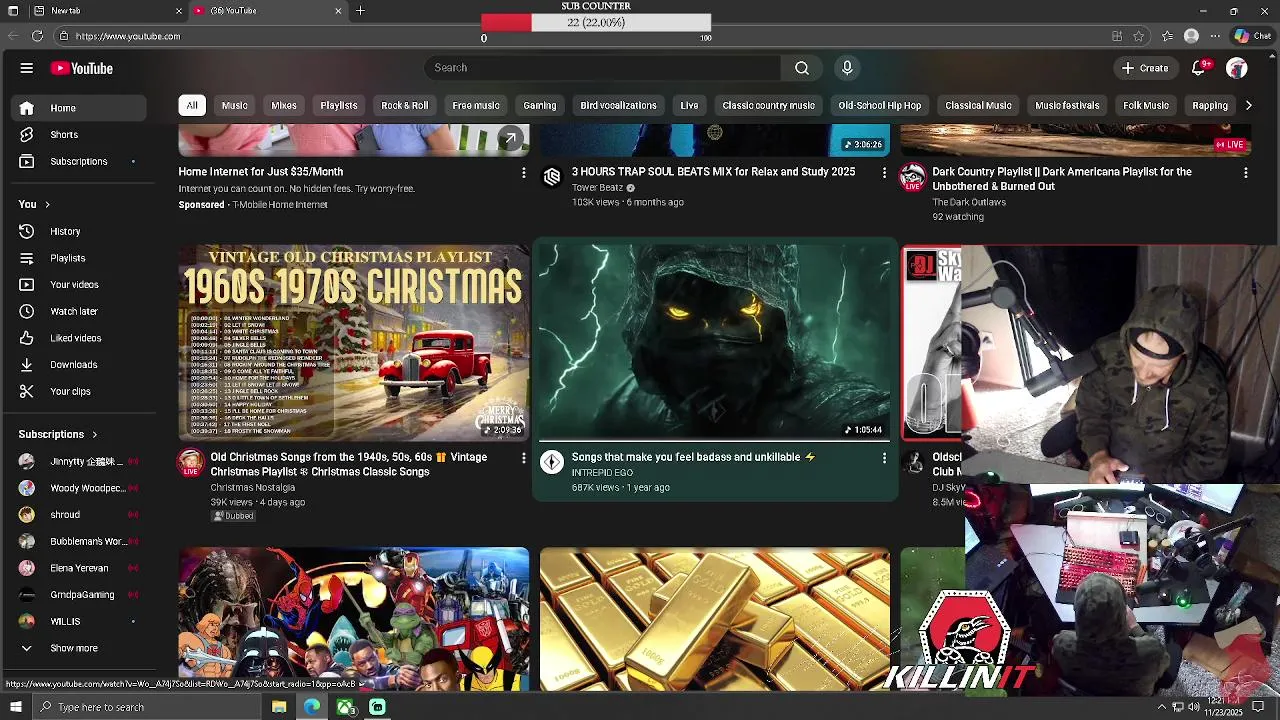Open options for Old Christmas Songs video
The height and width of the screenshot is (720, 1280).
point(523,458)
